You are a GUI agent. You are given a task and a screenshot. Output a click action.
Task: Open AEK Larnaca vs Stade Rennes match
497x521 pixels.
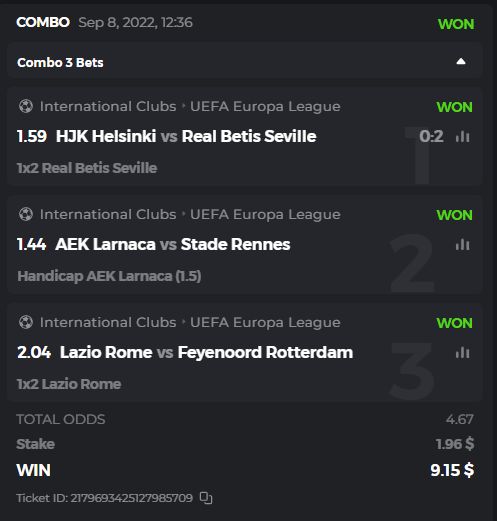point(173,244)
